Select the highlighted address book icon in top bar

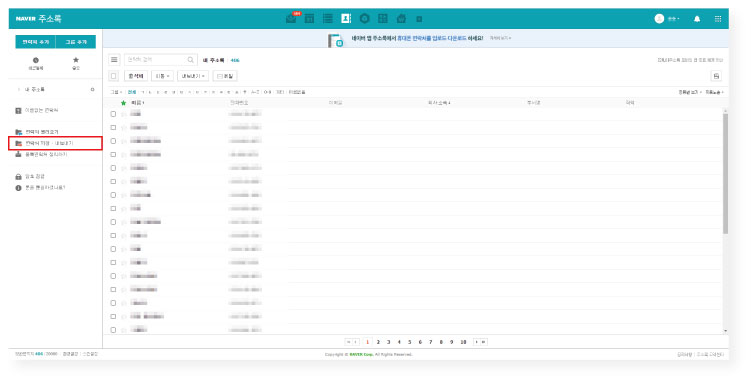coord(346,18)
